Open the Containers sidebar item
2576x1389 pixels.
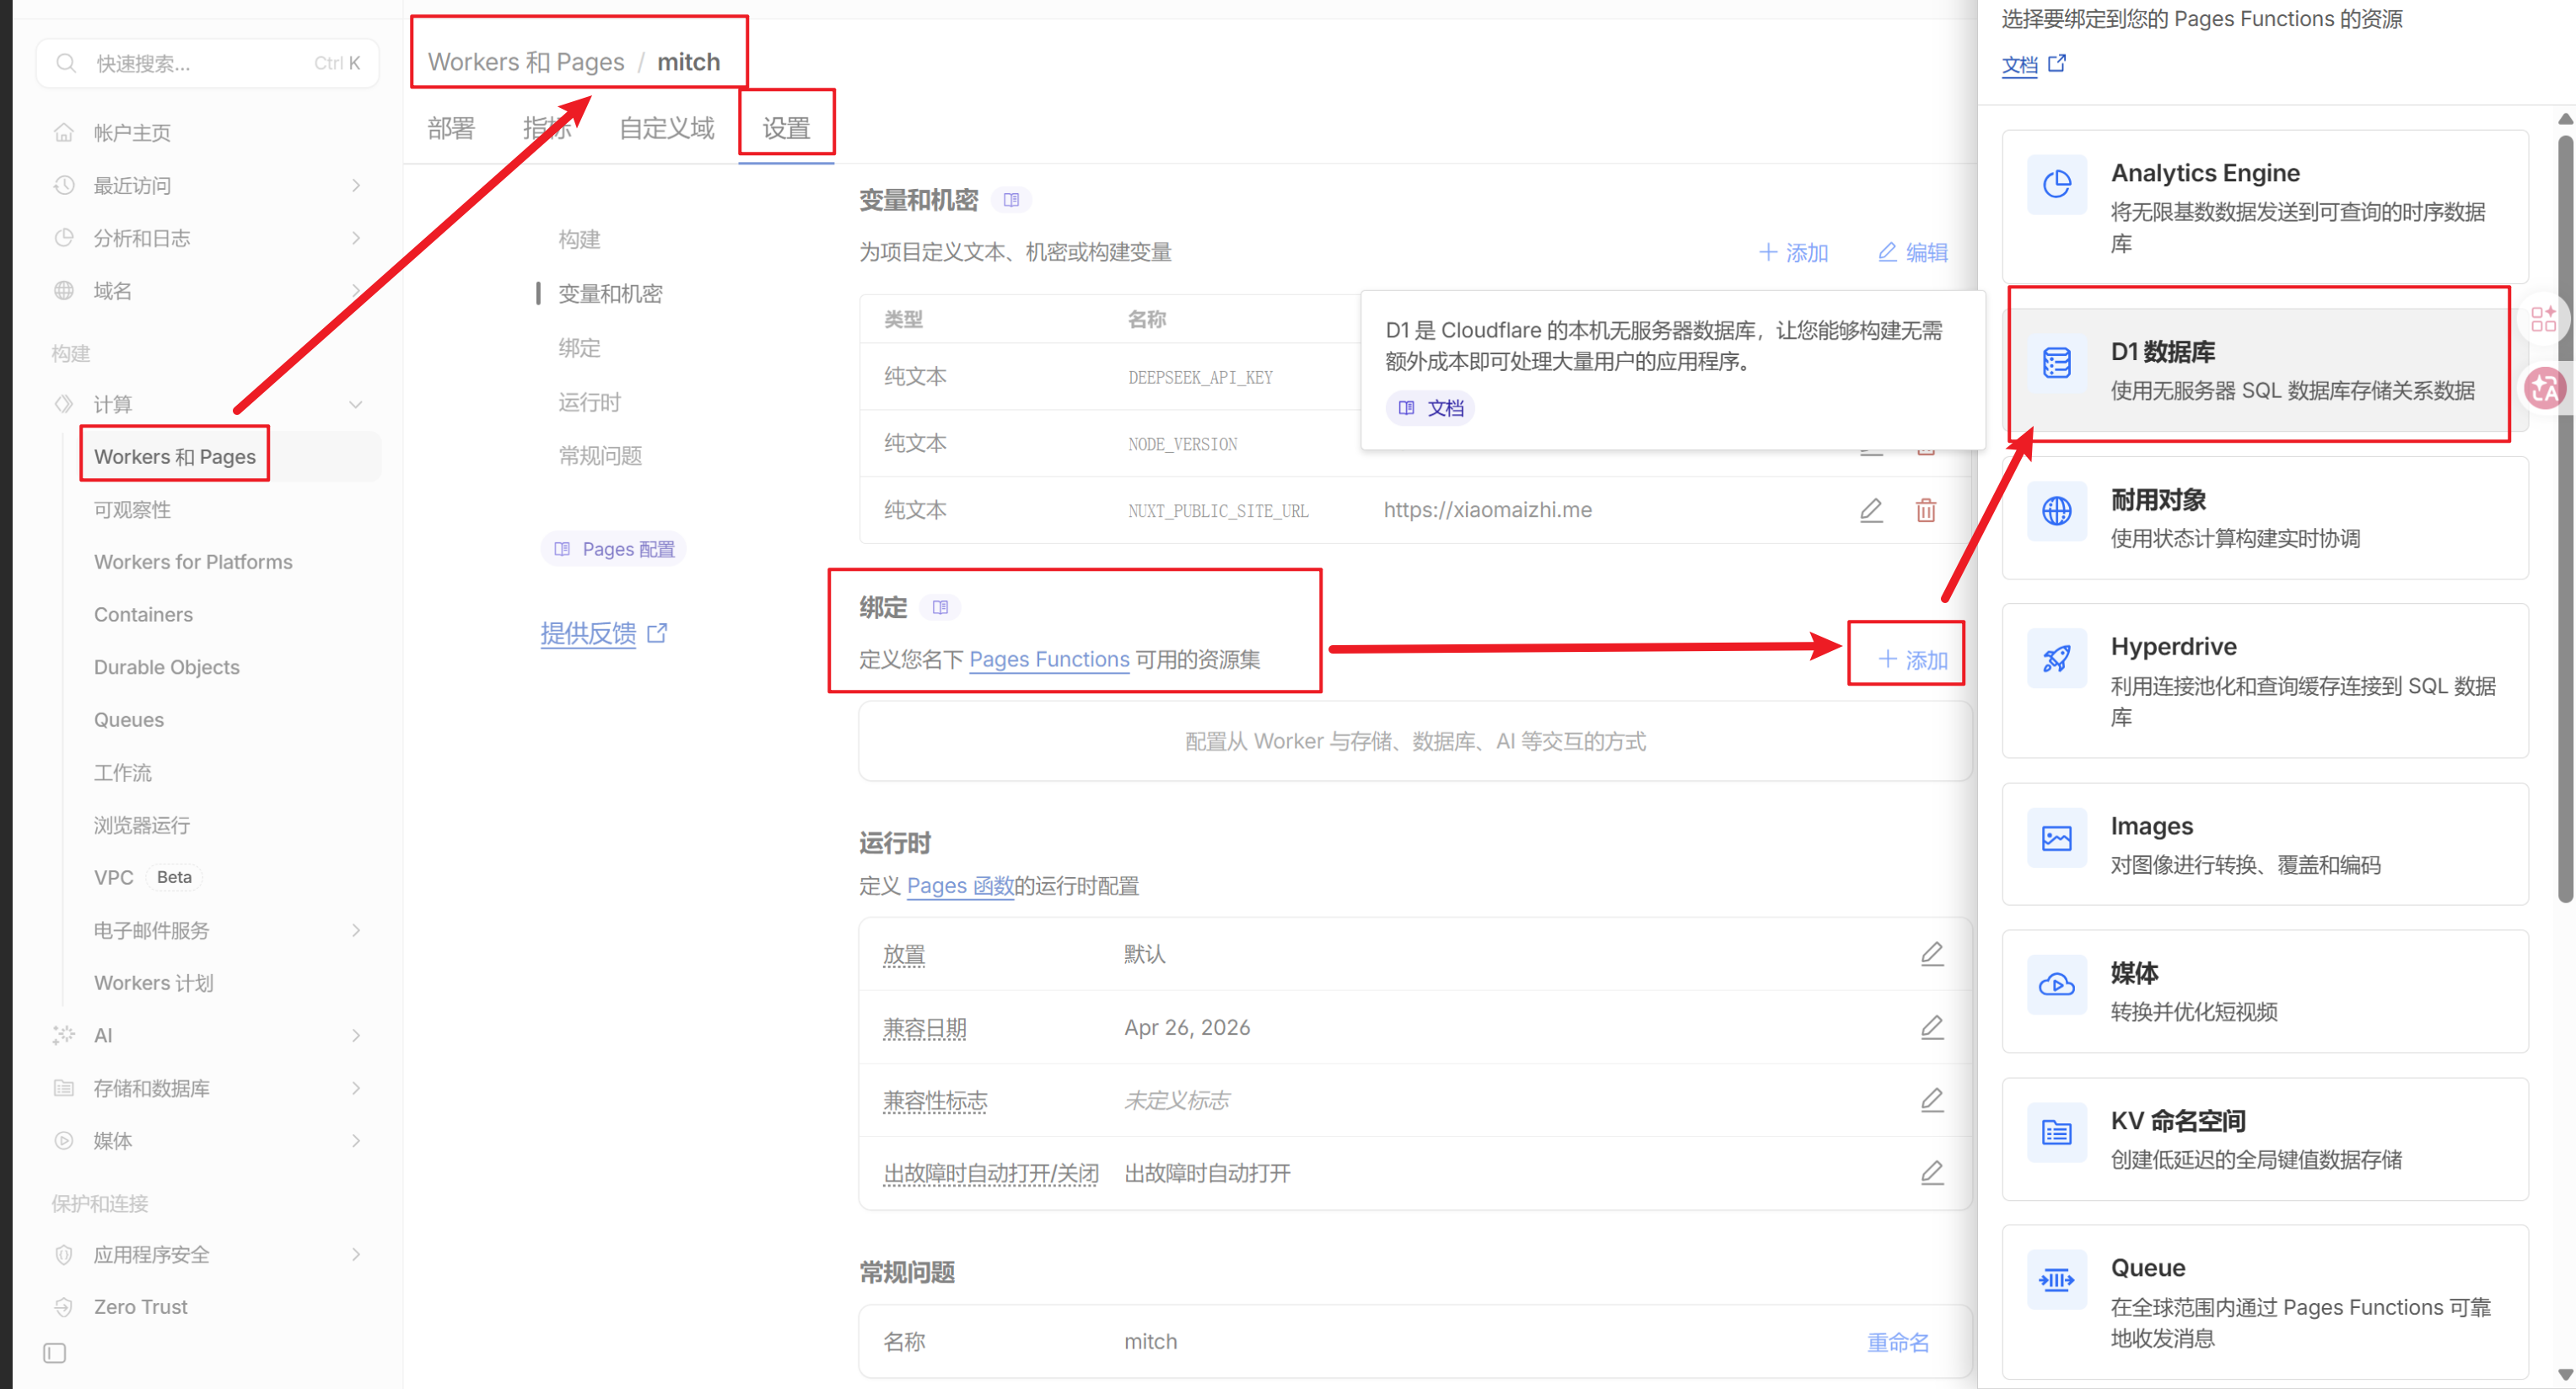point(143,614)
